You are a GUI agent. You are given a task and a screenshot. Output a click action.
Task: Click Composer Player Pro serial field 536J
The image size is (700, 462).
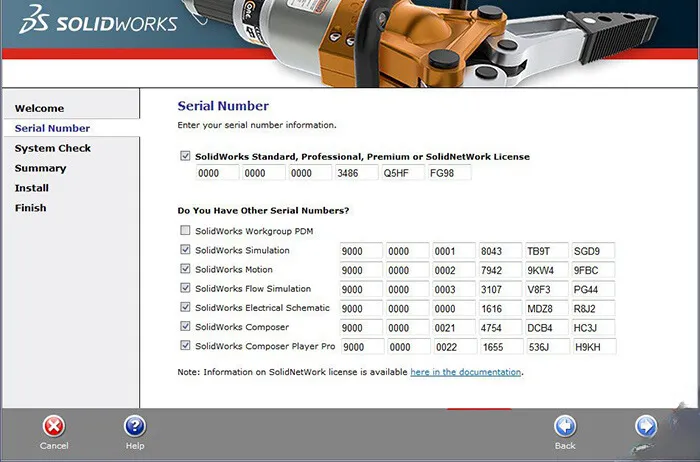tap(549, 347)
